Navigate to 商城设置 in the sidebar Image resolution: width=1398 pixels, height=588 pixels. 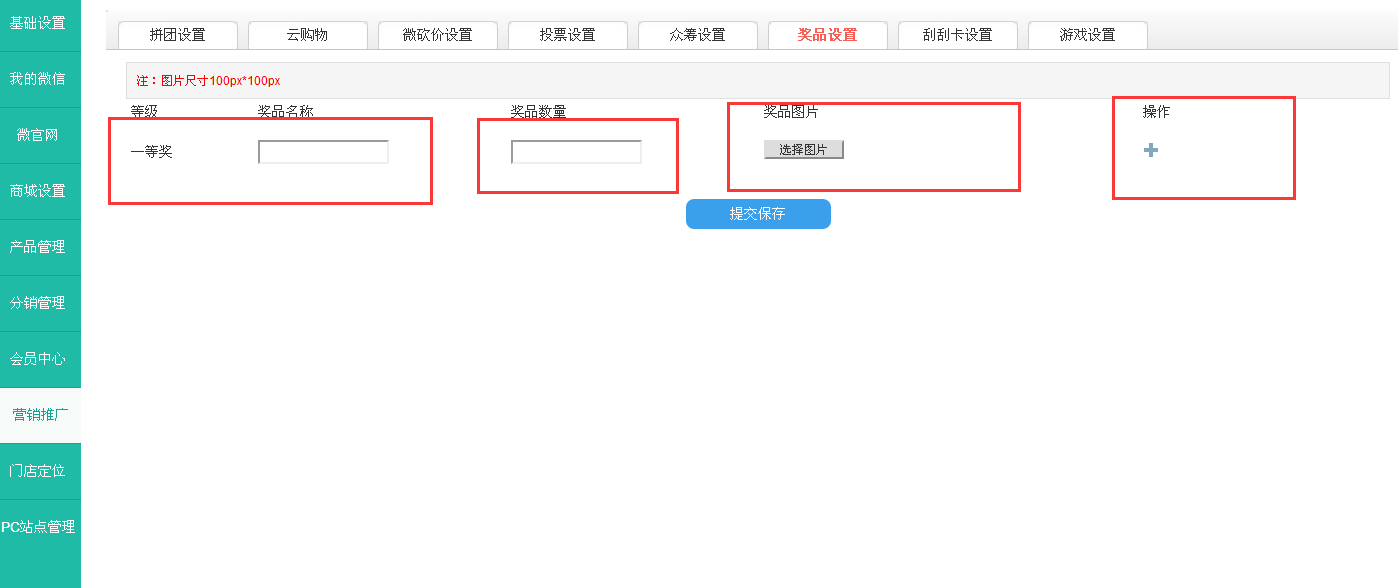click(x=40, y=191)
